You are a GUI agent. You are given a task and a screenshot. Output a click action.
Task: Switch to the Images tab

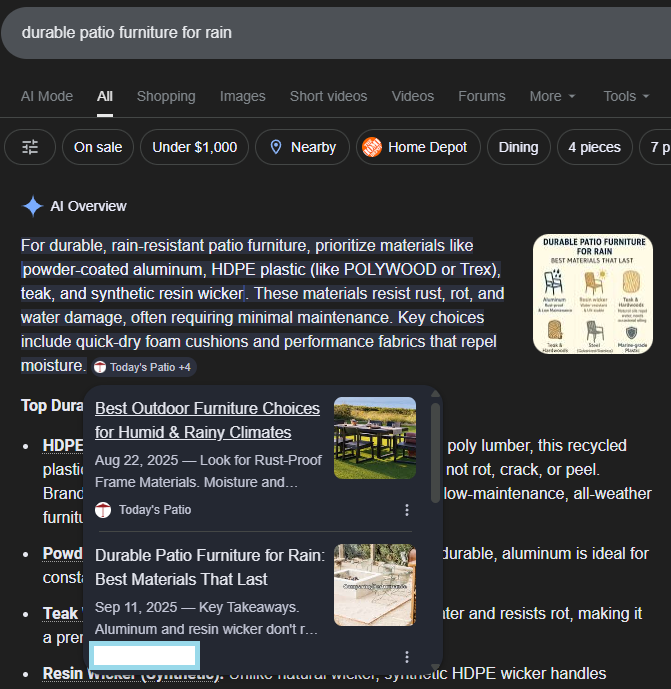(x=242, y=96)
